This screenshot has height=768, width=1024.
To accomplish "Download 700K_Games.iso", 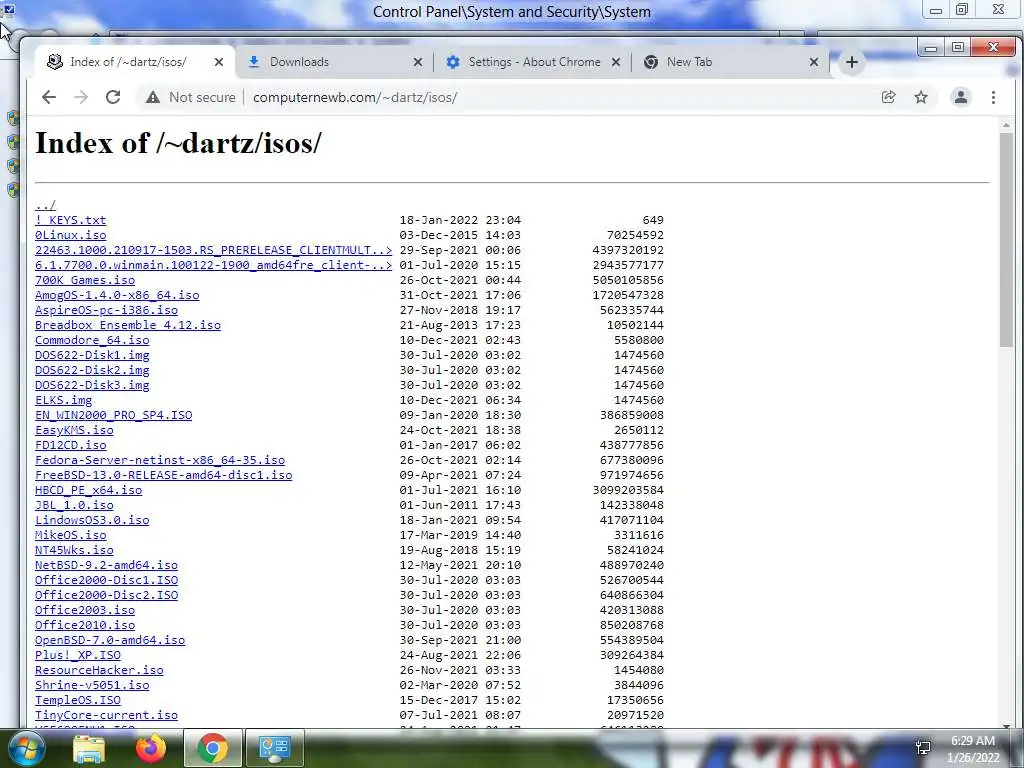I will [85, 280].
